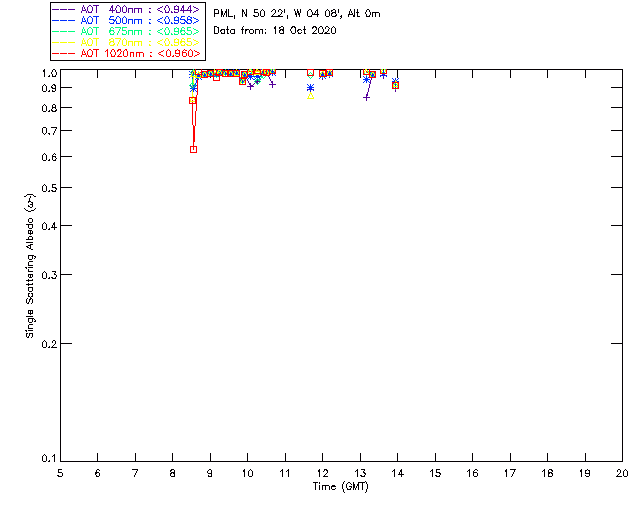Click the 'Time (GMT)' x-axis label
Viewport: 640px width, 512px height.
point(341,487)
